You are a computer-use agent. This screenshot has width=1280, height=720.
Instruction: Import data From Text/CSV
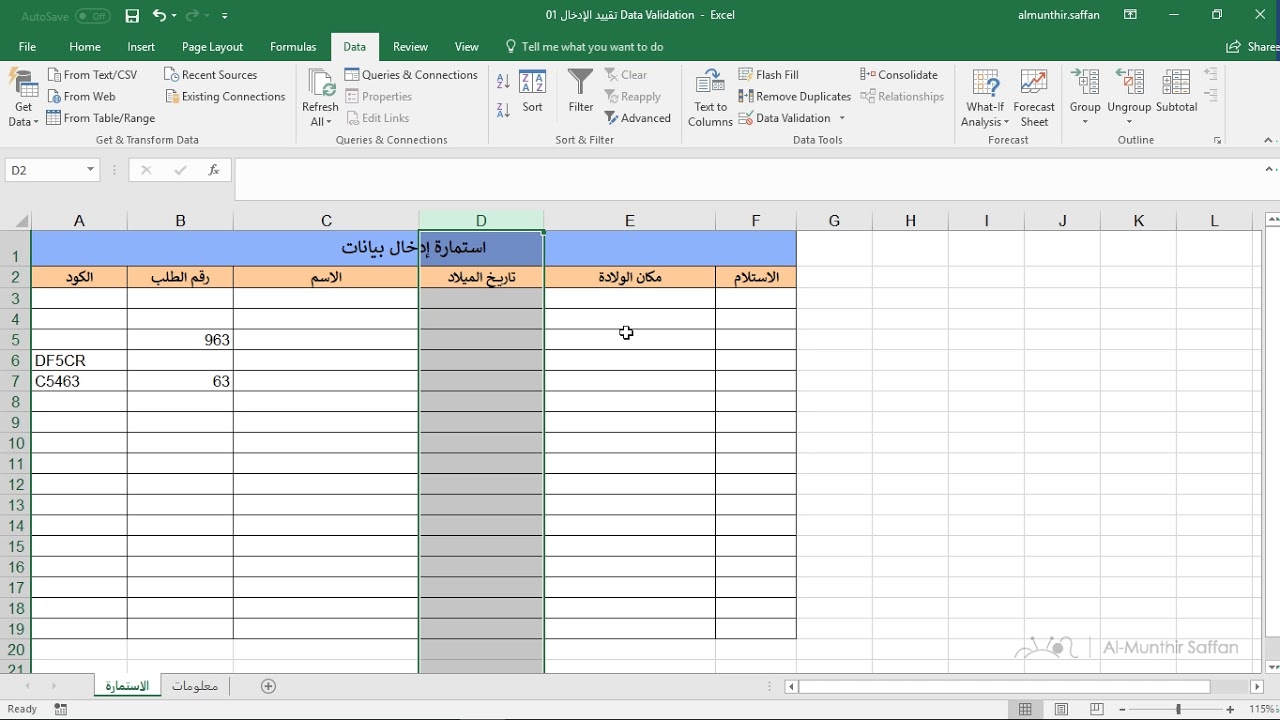[92, 75]
